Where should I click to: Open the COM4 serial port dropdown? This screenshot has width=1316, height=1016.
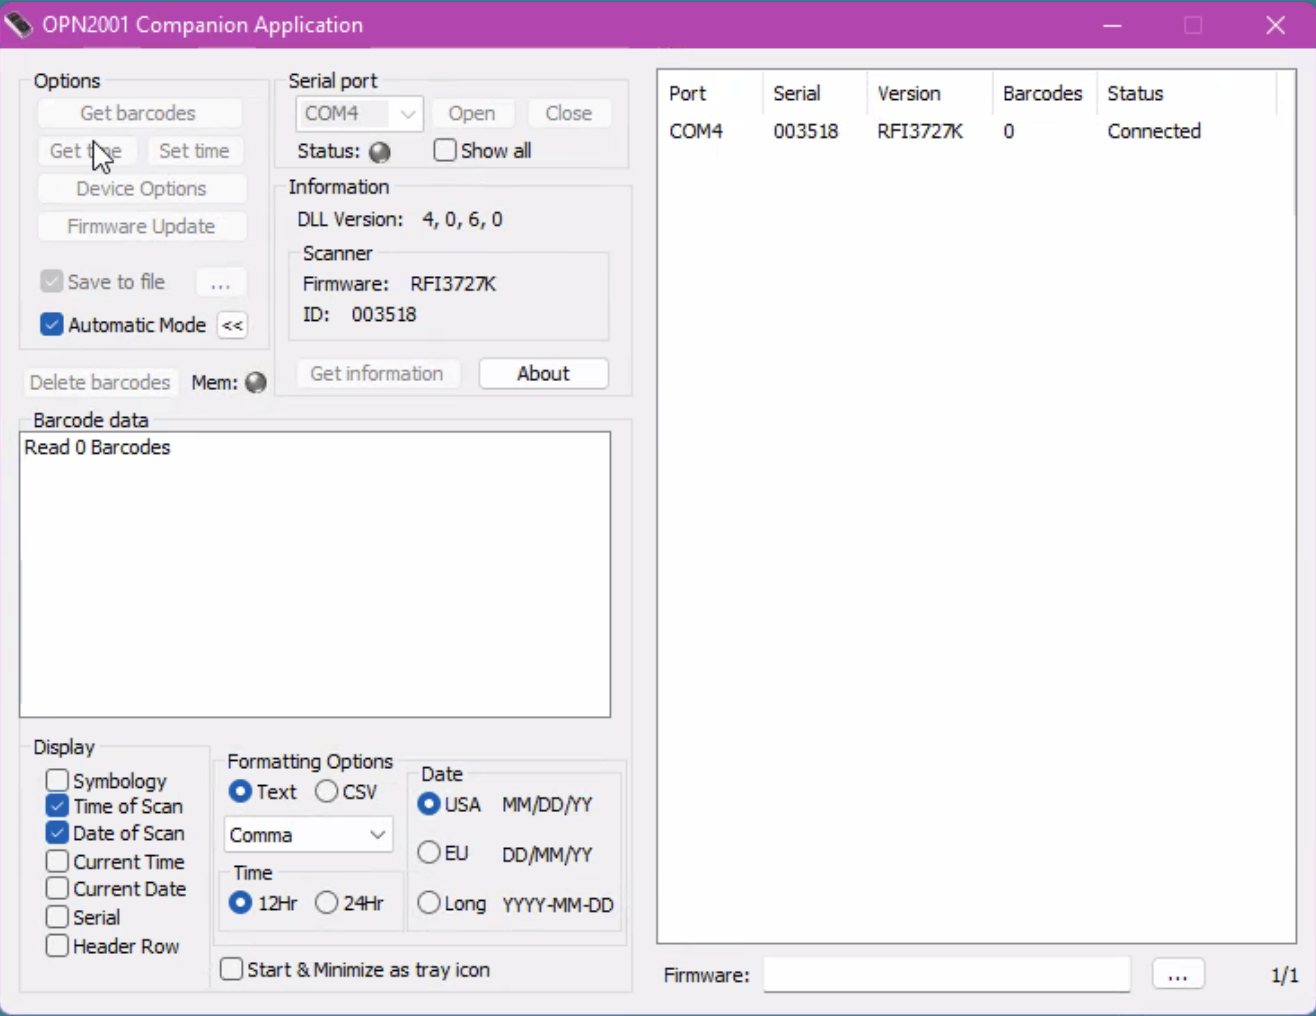[407, 113]
